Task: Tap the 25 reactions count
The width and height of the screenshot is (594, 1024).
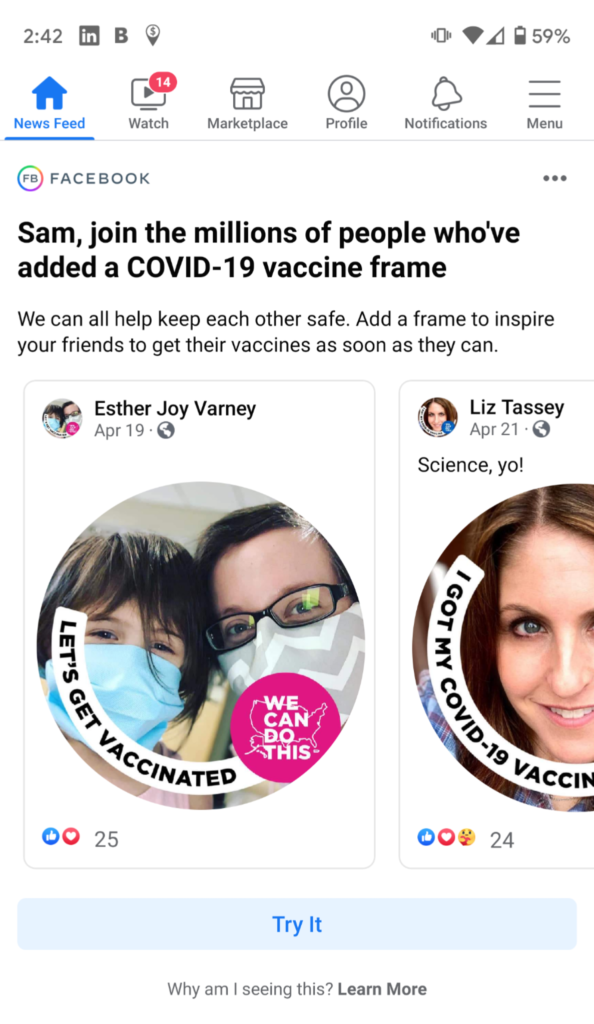Action: pos(106,839)
